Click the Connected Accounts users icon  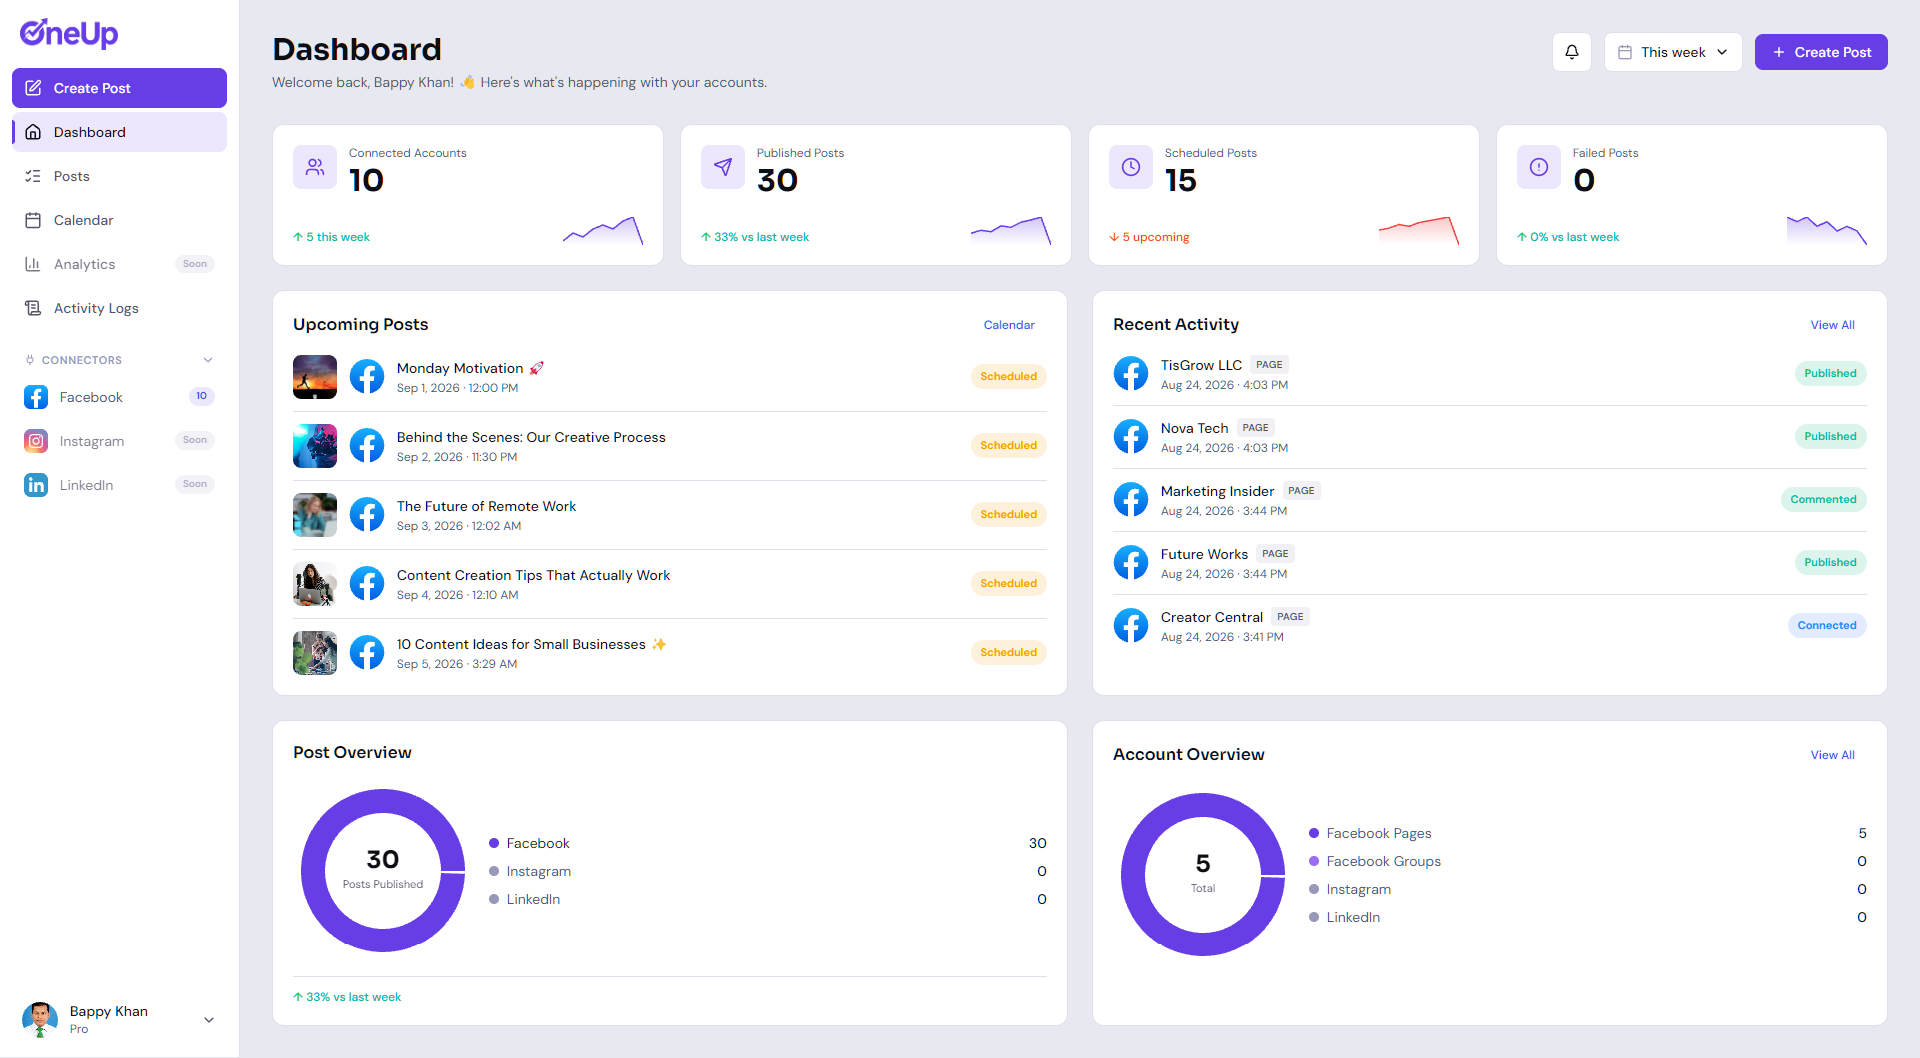tap(315, 167)
